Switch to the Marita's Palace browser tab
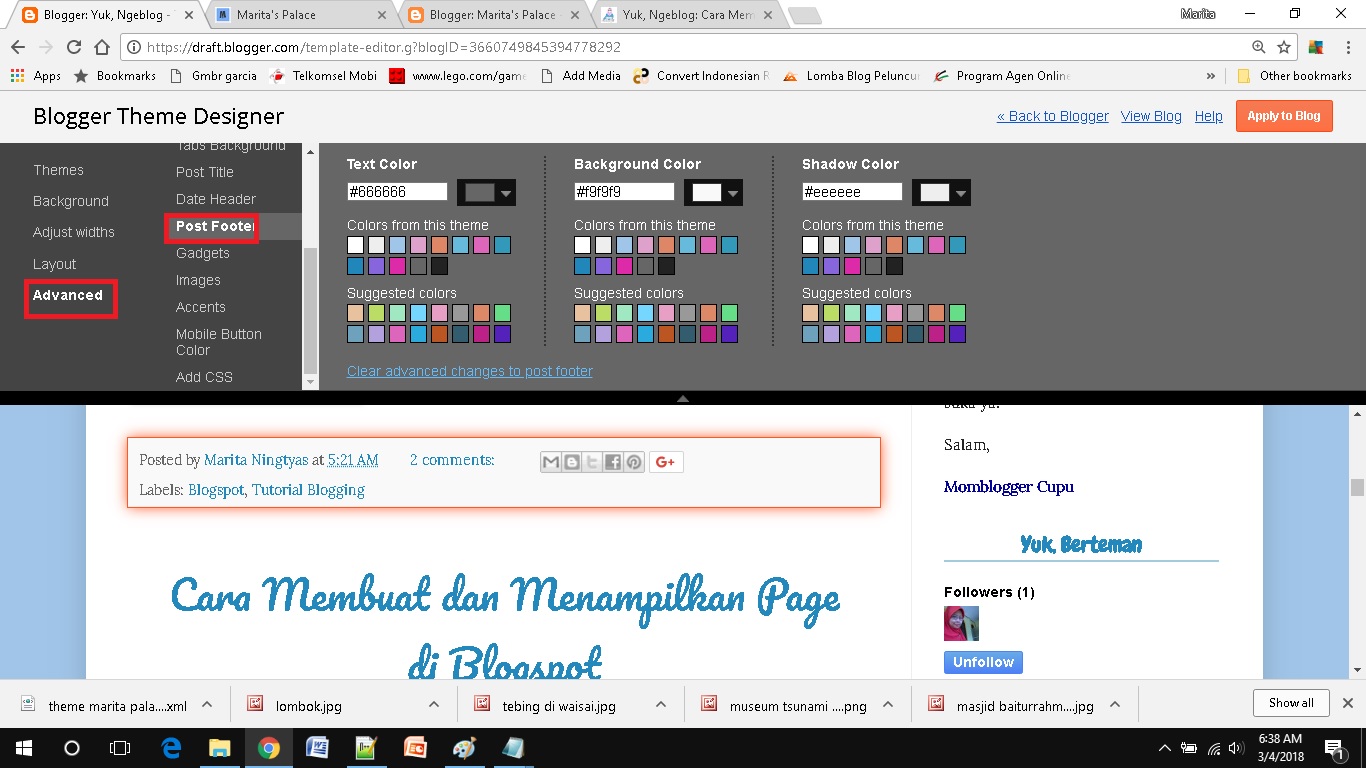 (x=300, y=14)
